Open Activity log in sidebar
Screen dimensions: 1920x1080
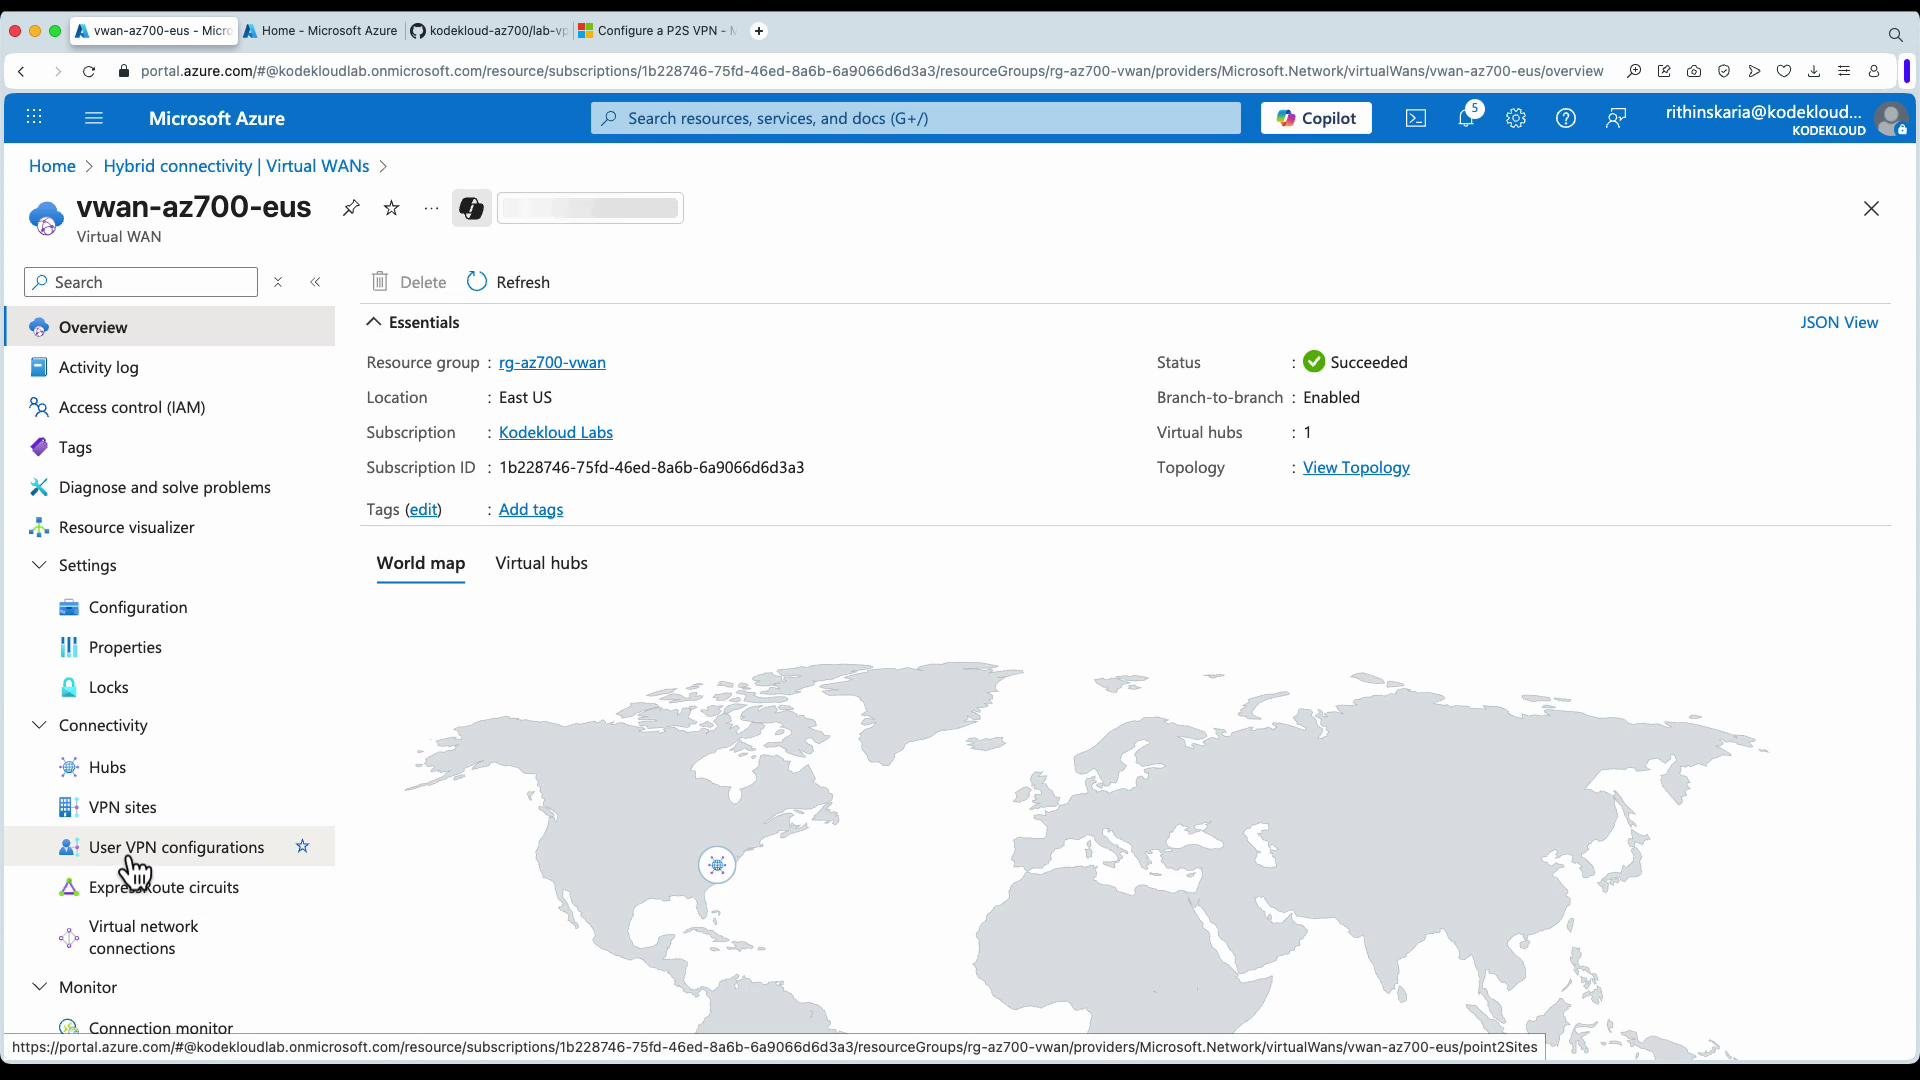tap(170, 367)
